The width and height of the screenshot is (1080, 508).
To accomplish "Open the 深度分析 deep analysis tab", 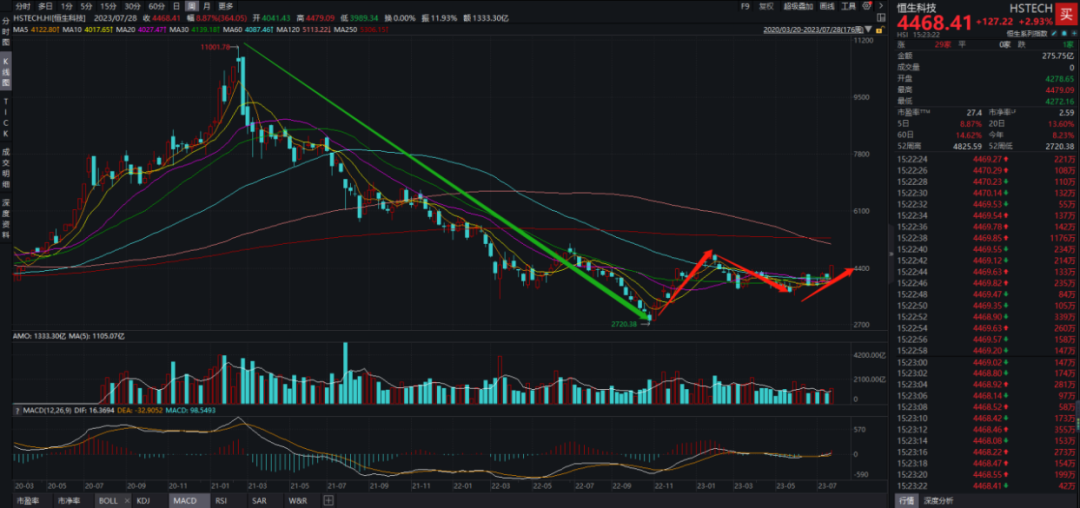I will tap(937, 500).
